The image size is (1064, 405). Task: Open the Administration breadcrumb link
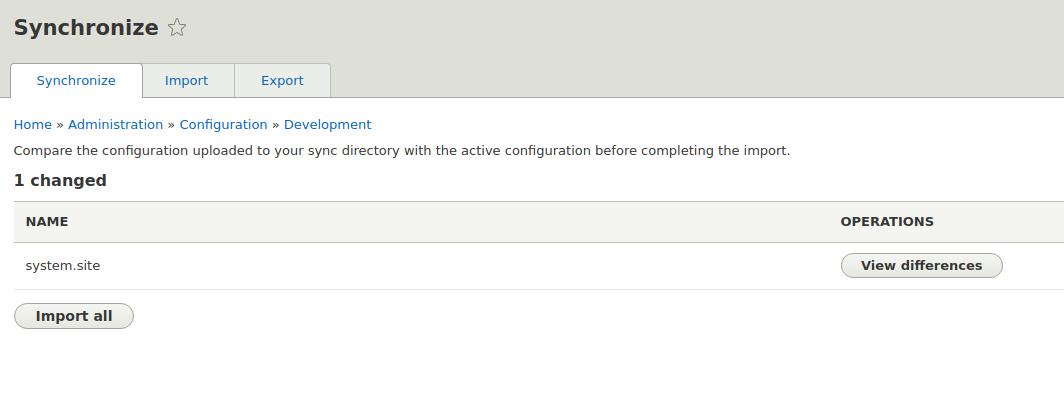[x=115, y=125]
